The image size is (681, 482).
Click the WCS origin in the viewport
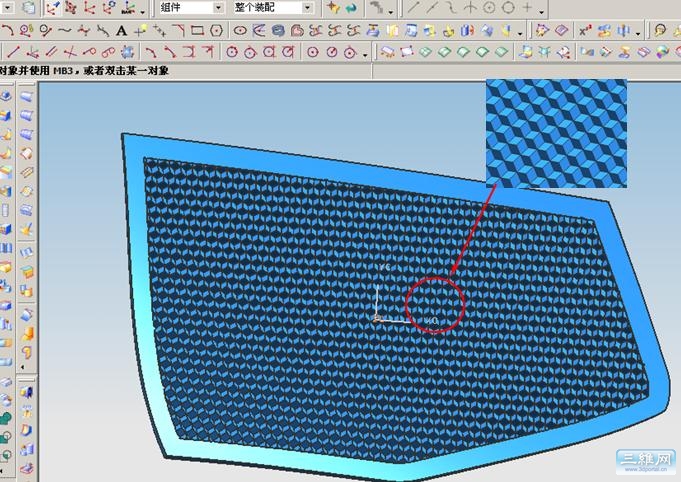click(x=377, y=320)
